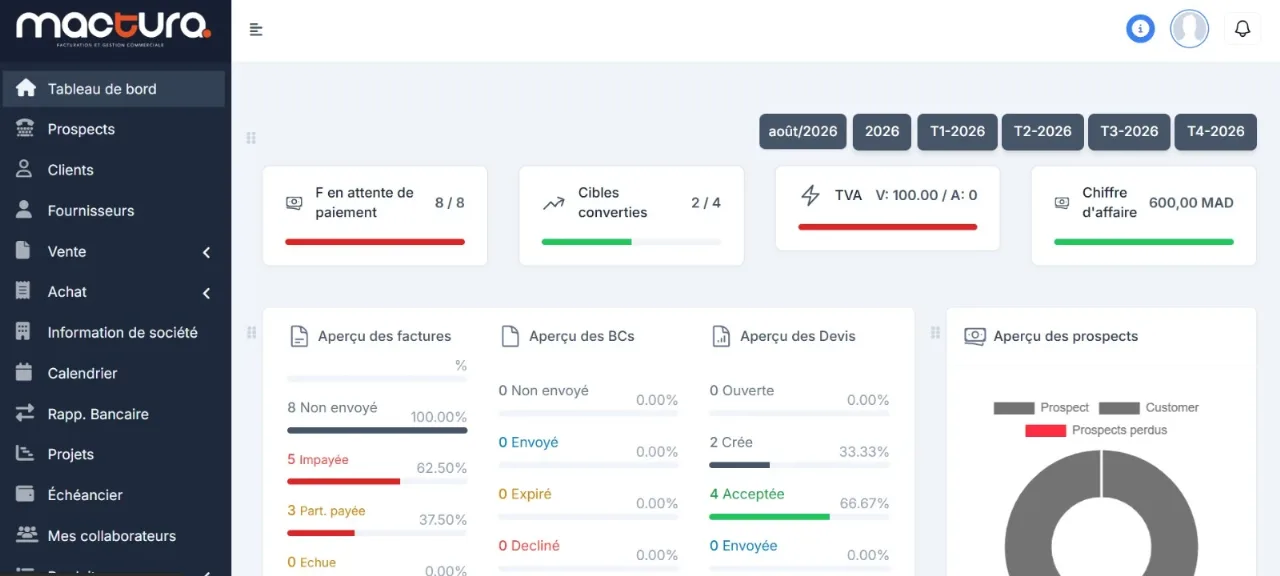Click the Rapp. Bancaire exchange arrows icon
This screenshot has height=576, width=1280.
coord(26,413)
